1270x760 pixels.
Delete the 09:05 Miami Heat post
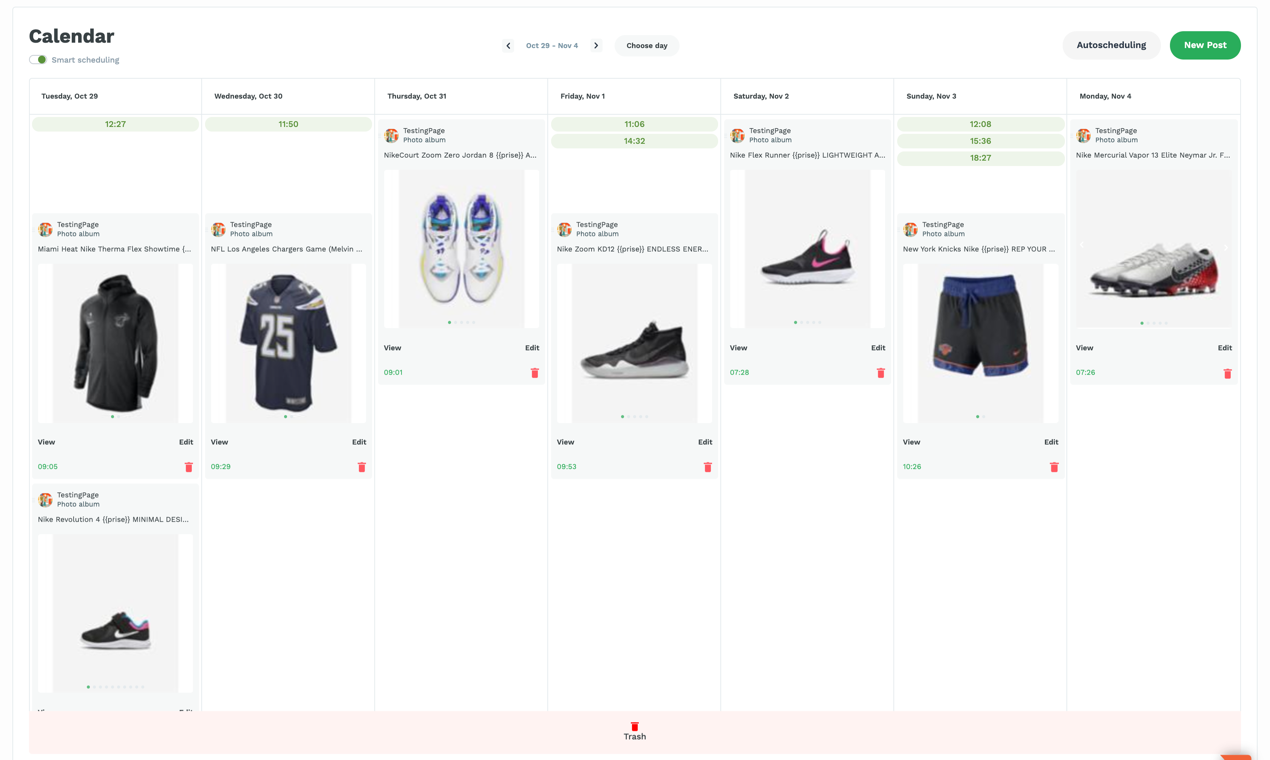[x=188, y=467]
